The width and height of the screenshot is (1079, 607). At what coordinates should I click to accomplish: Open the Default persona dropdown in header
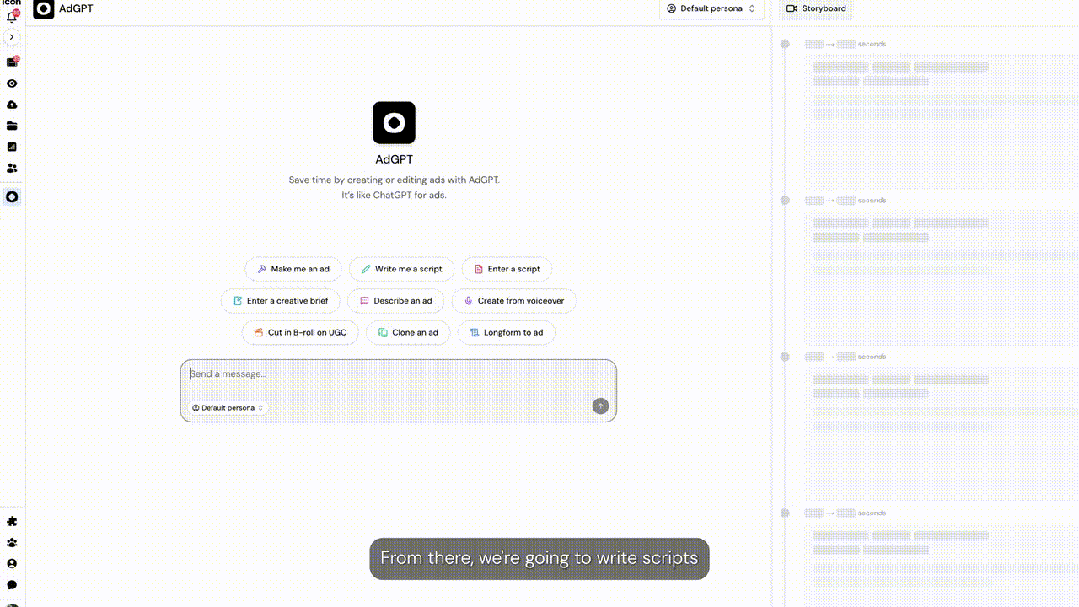(712, 9)
